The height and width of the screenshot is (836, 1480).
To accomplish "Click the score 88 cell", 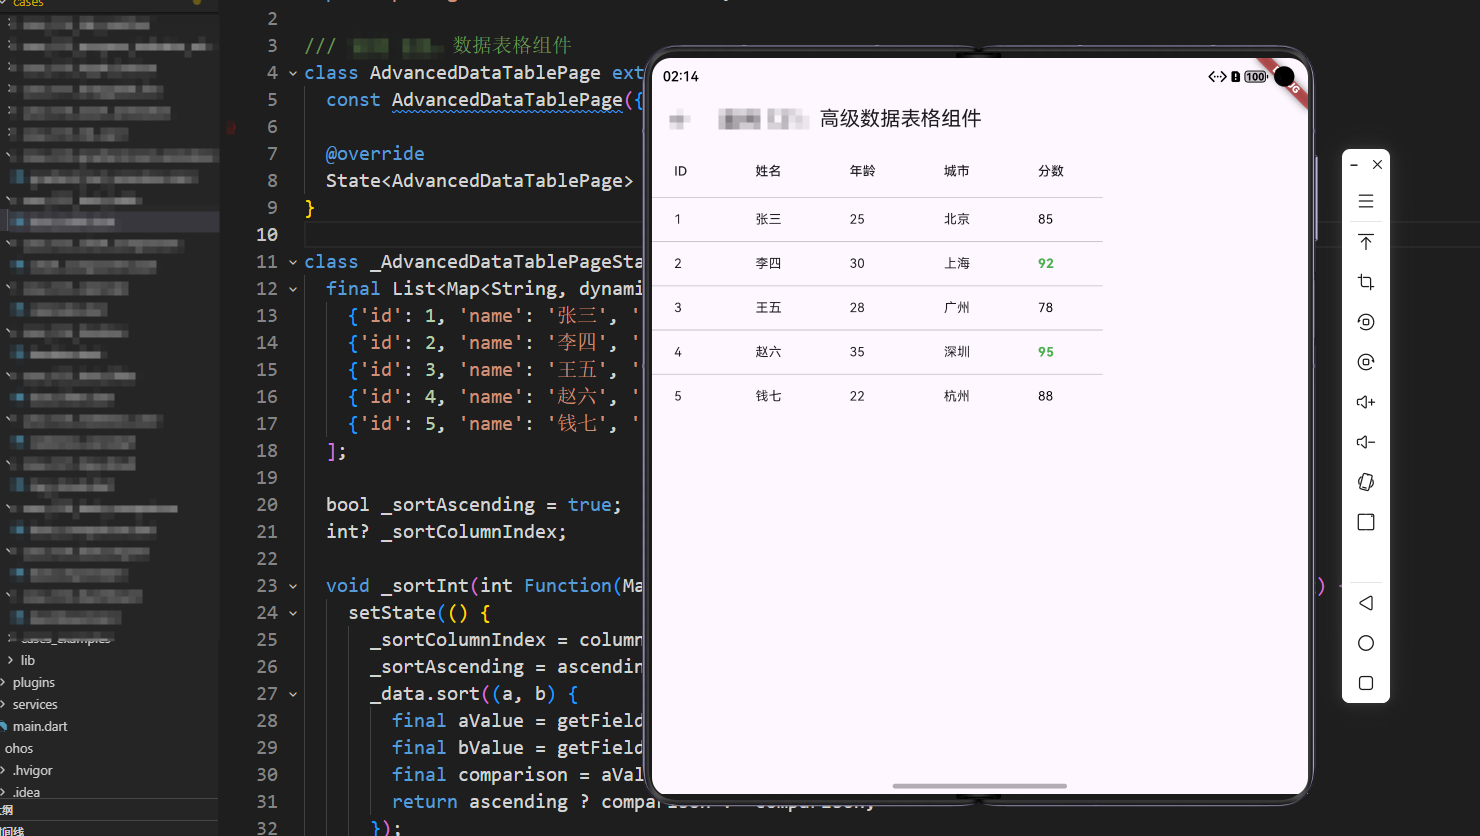I will point(1046,396).
